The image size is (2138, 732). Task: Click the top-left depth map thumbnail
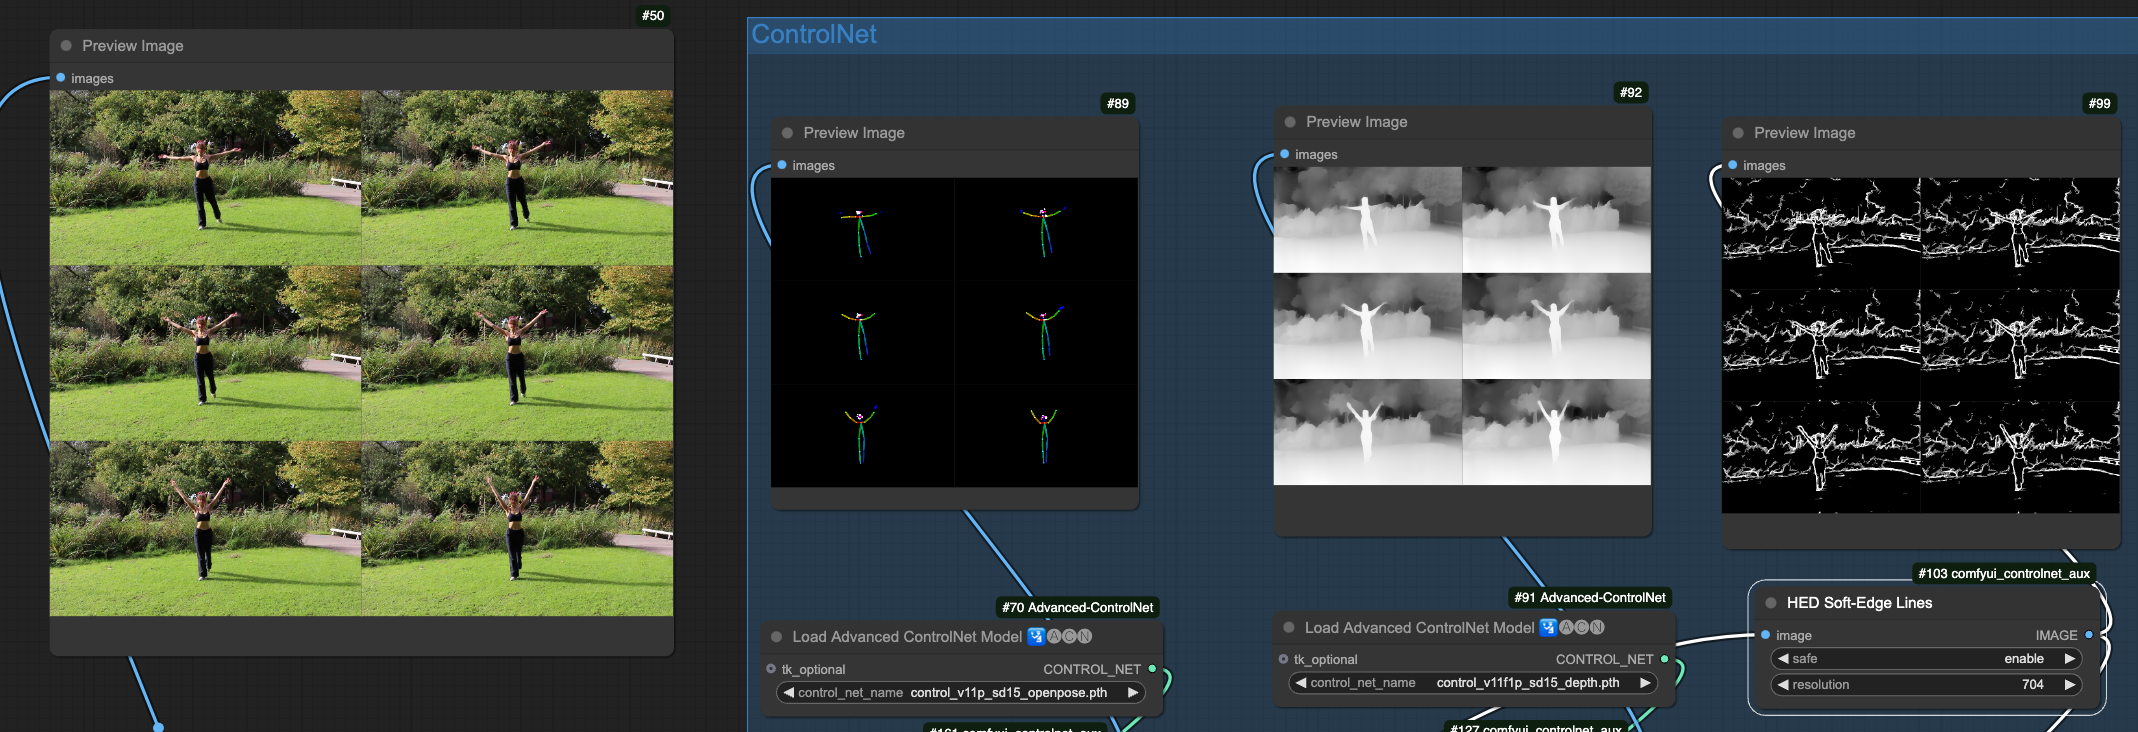(1367, 220)
